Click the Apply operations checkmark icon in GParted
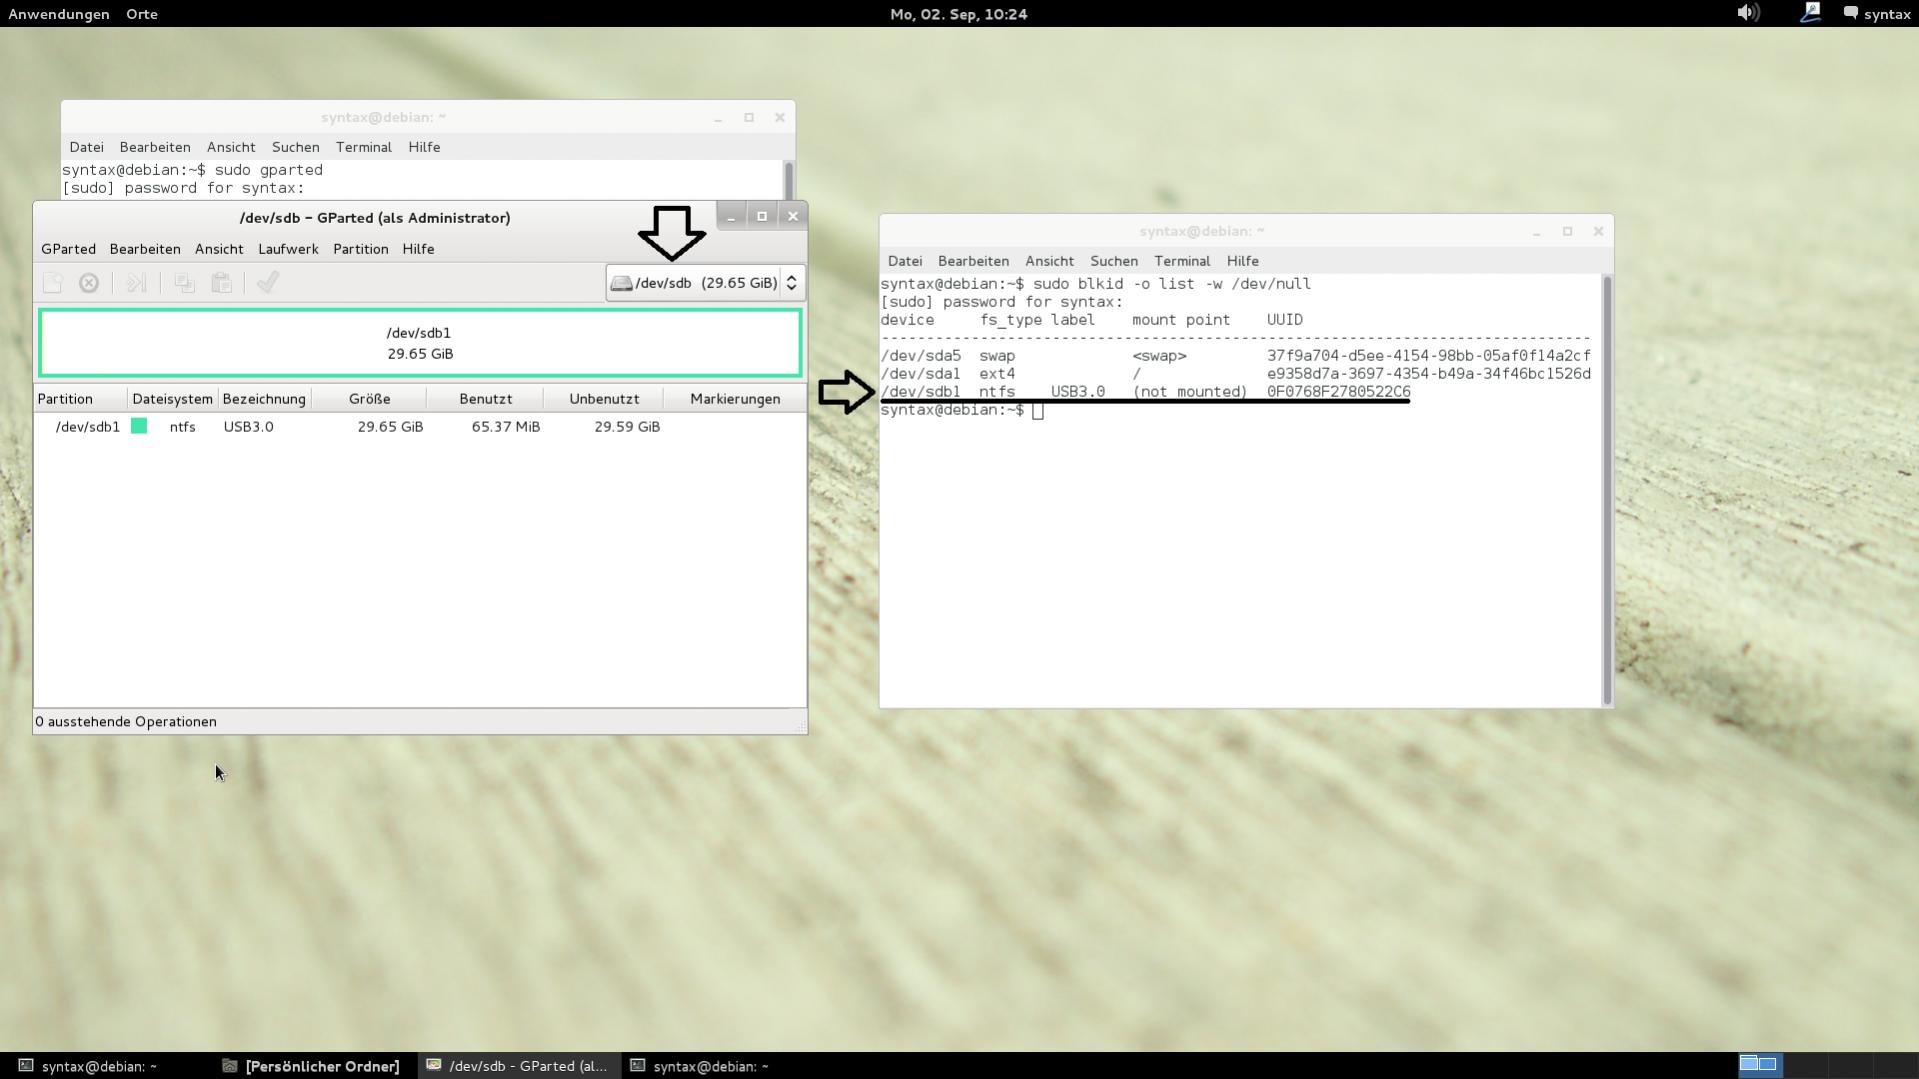 [267, 283]
